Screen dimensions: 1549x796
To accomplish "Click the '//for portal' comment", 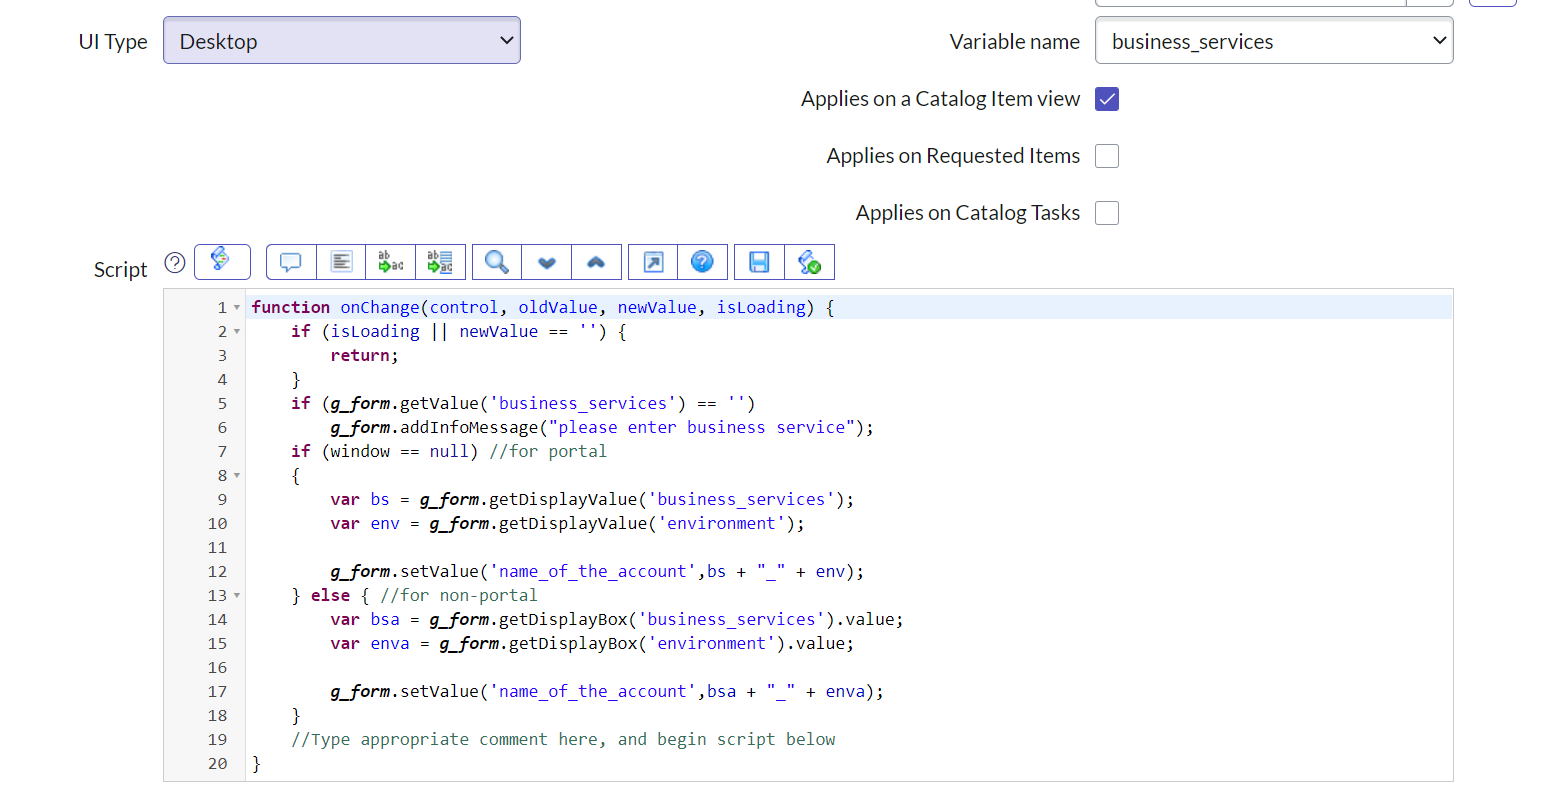I will pos(548,452).
